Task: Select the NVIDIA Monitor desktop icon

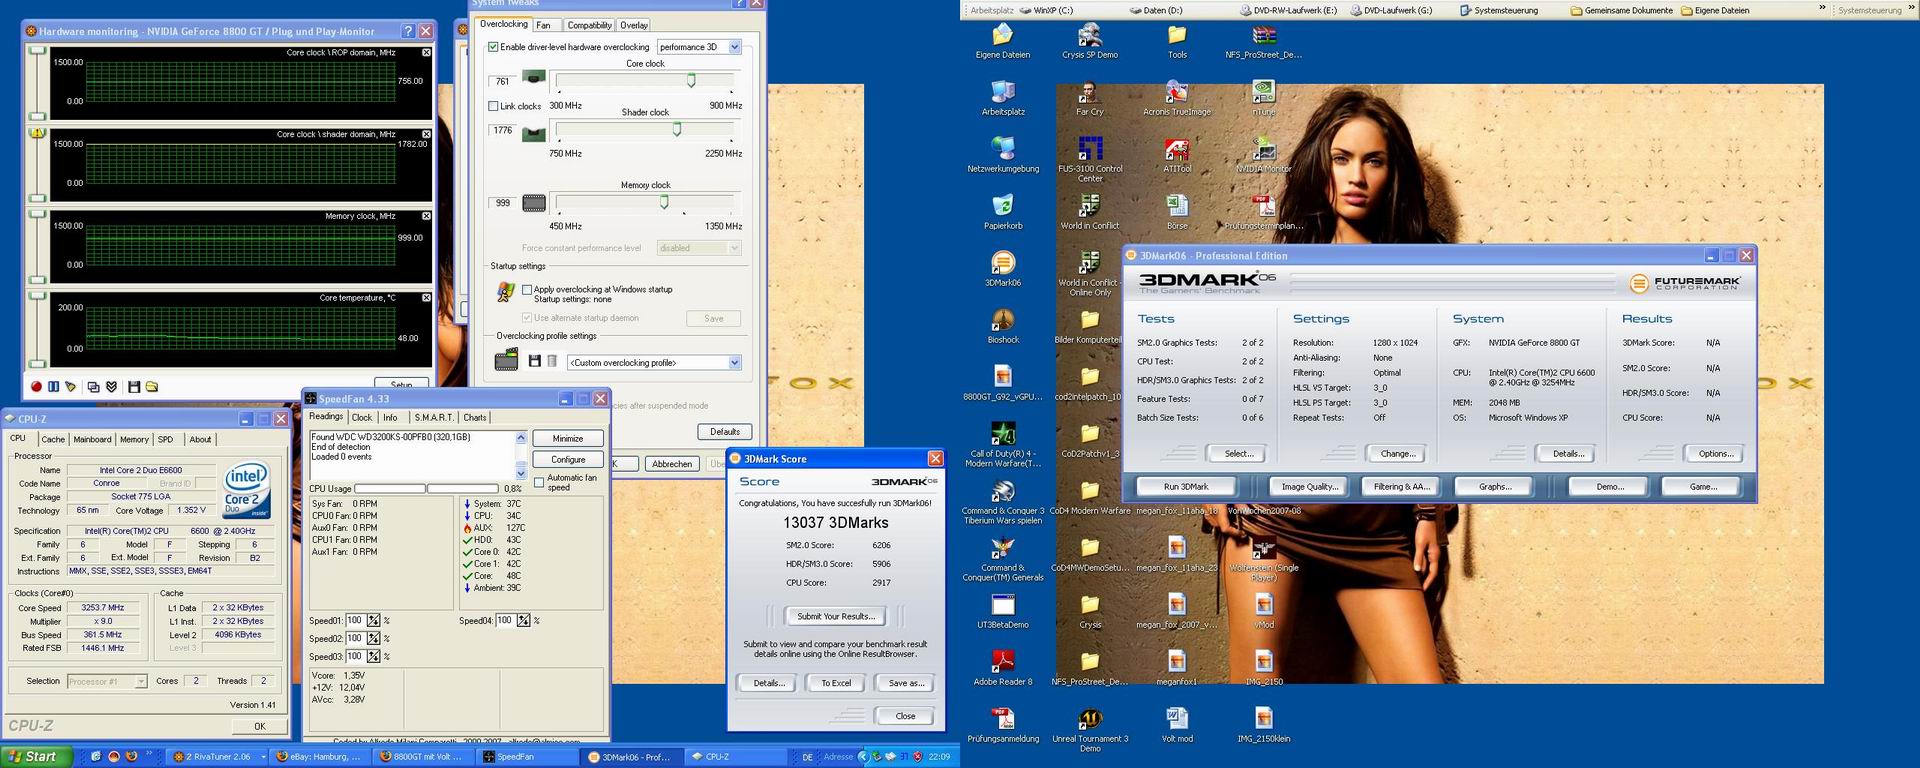Action: pos(1264,156)
